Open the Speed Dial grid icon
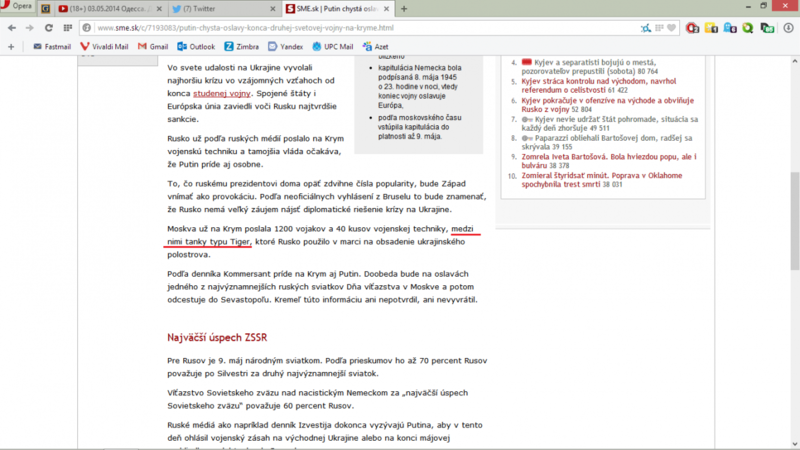Viewport: 800px width, 450px height. 67,28
